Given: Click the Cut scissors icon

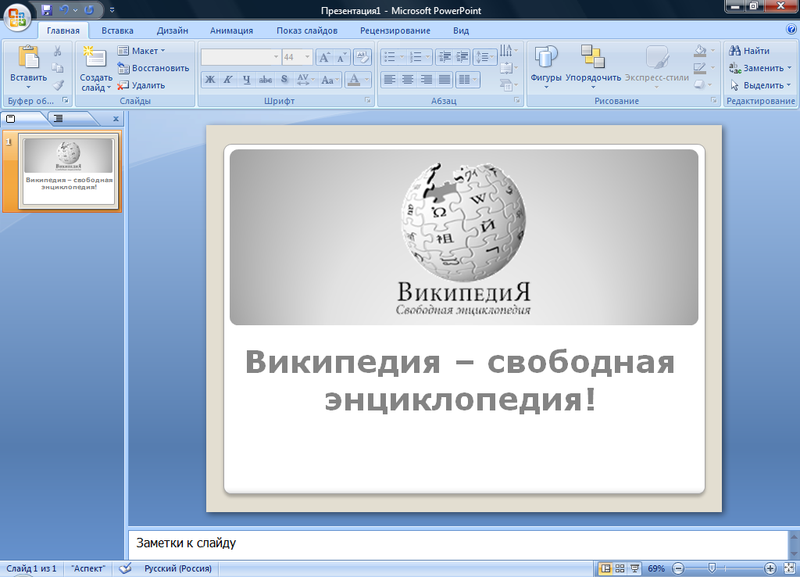Looking at the screenshot, I should pos(57,50).
